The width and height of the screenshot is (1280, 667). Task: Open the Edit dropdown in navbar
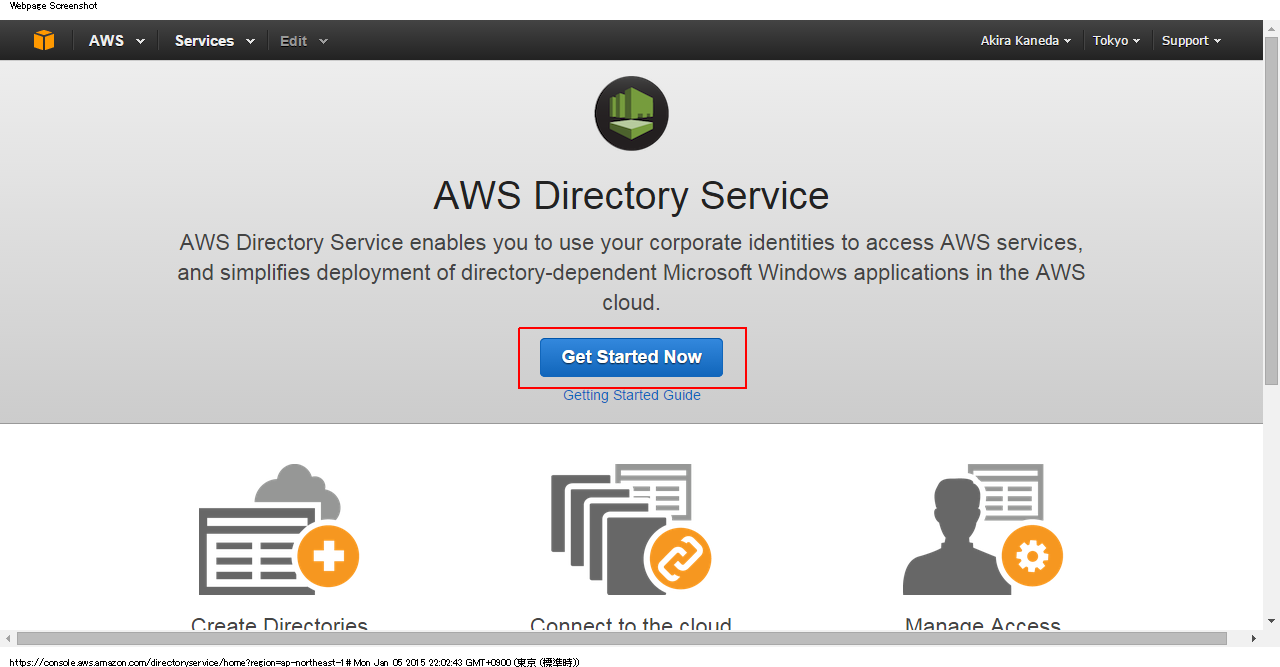pos(303,41)
